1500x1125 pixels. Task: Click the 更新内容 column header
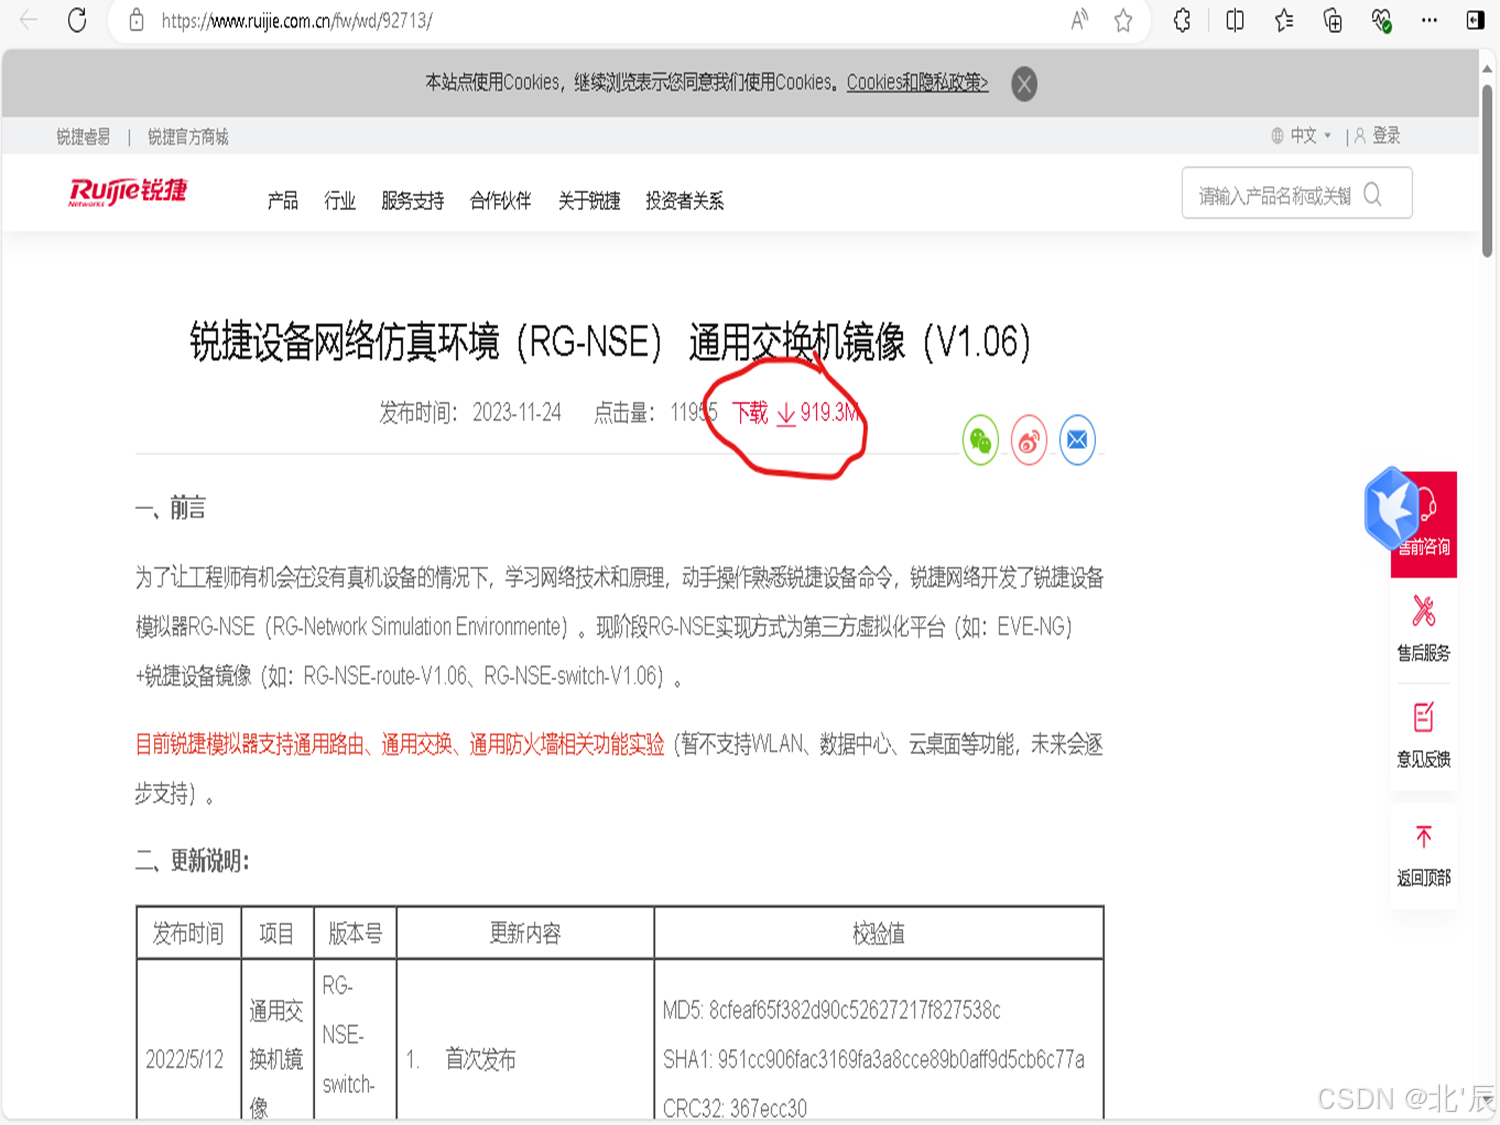click(x=525, y=934)
